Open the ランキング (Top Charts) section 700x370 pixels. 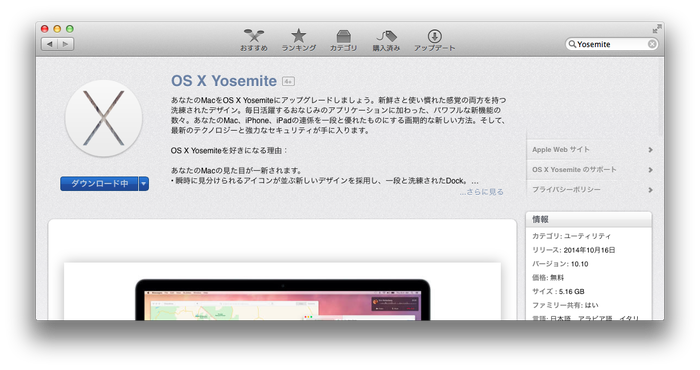point(299,40)
